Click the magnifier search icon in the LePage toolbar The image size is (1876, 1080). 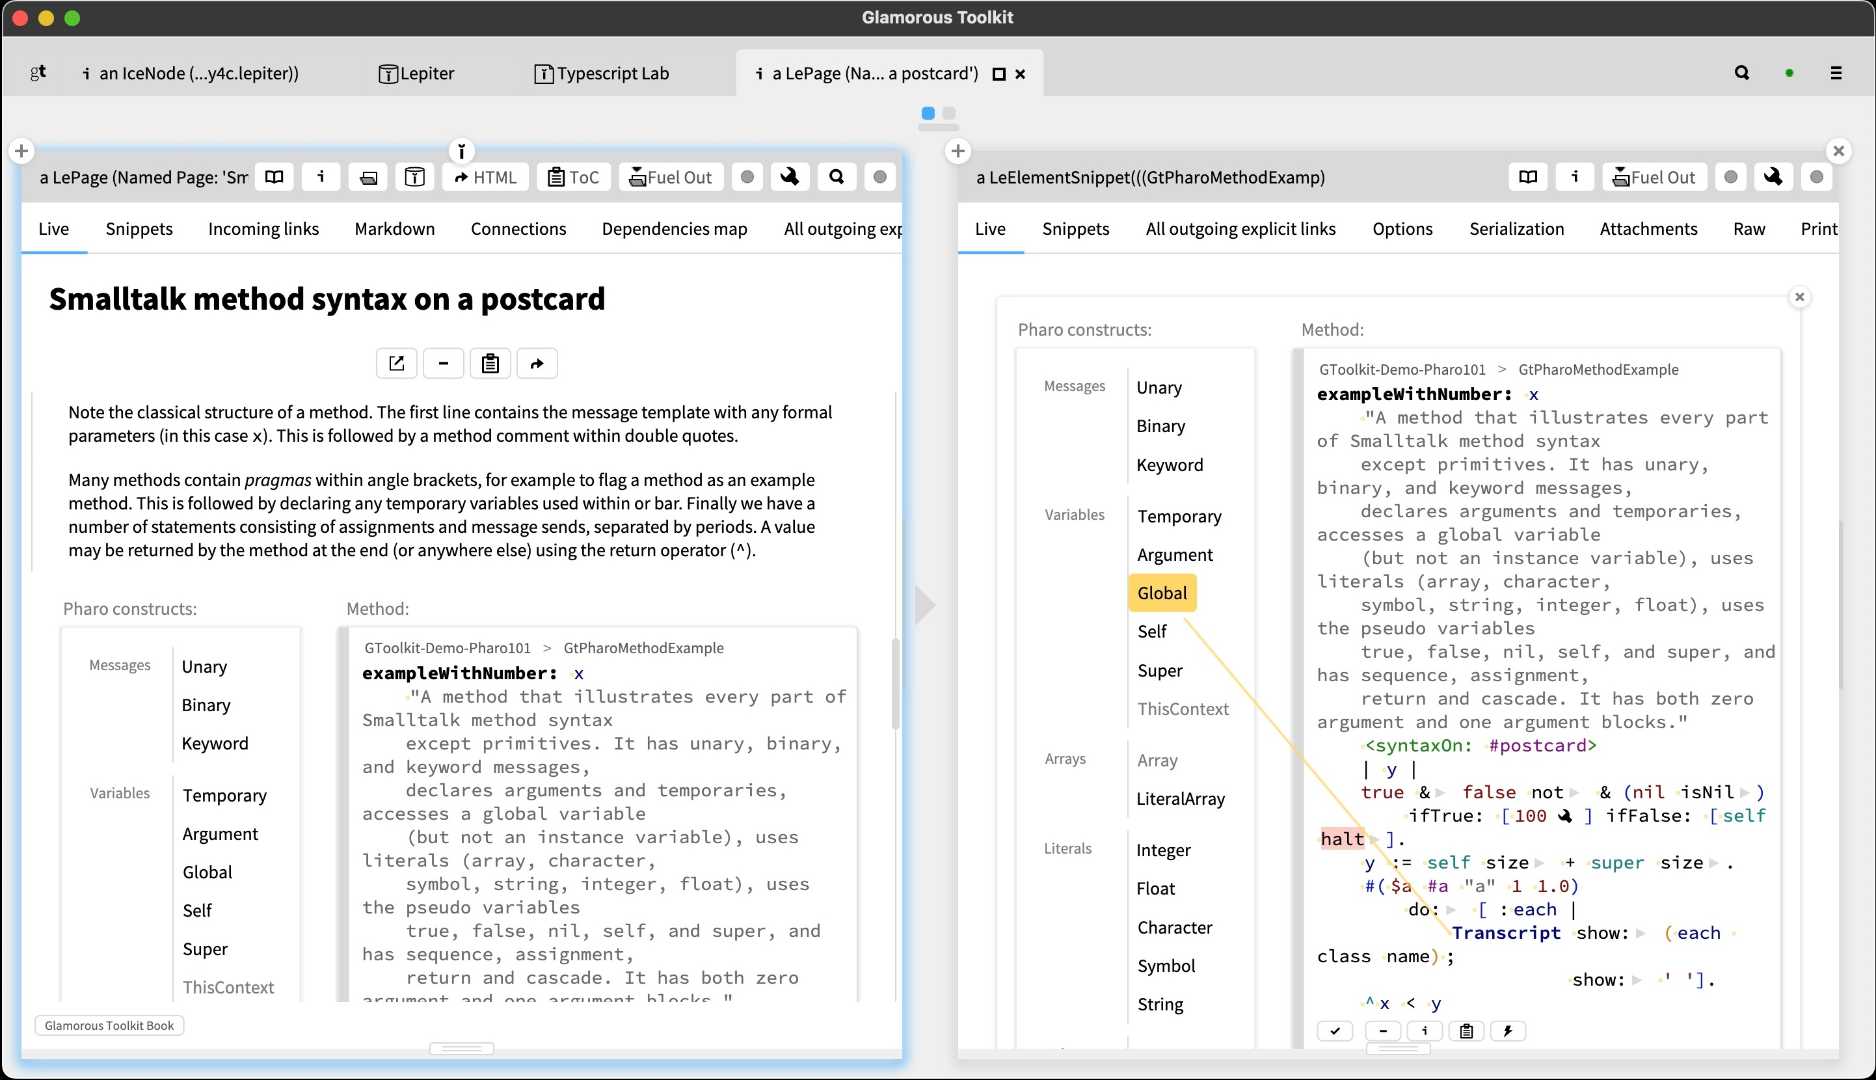[x=837, y=177]
